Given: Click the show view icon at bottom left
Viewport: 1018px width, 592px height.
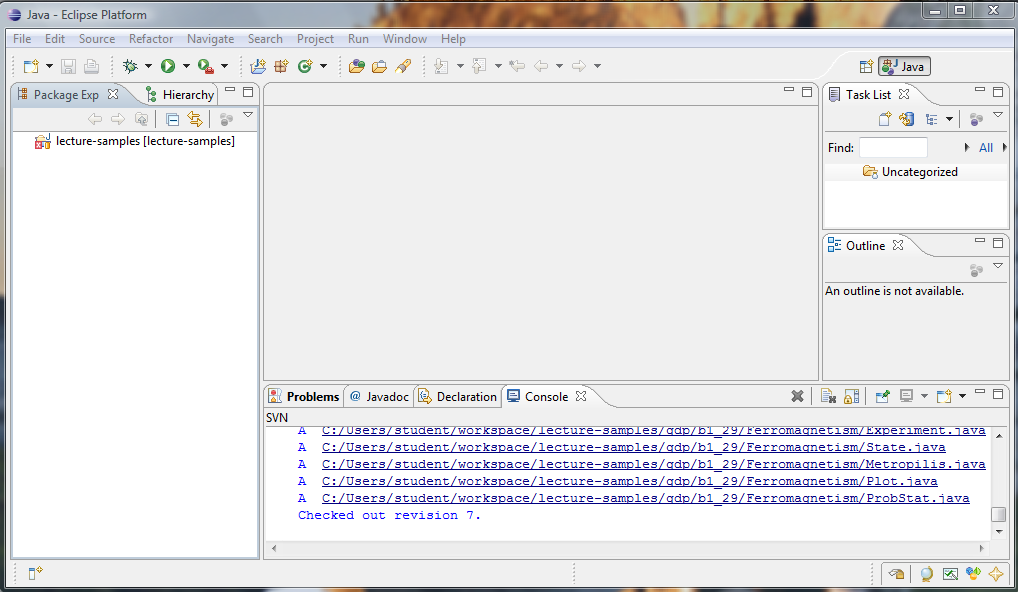Looking at the screenshot, I should (x=35, y=573).
